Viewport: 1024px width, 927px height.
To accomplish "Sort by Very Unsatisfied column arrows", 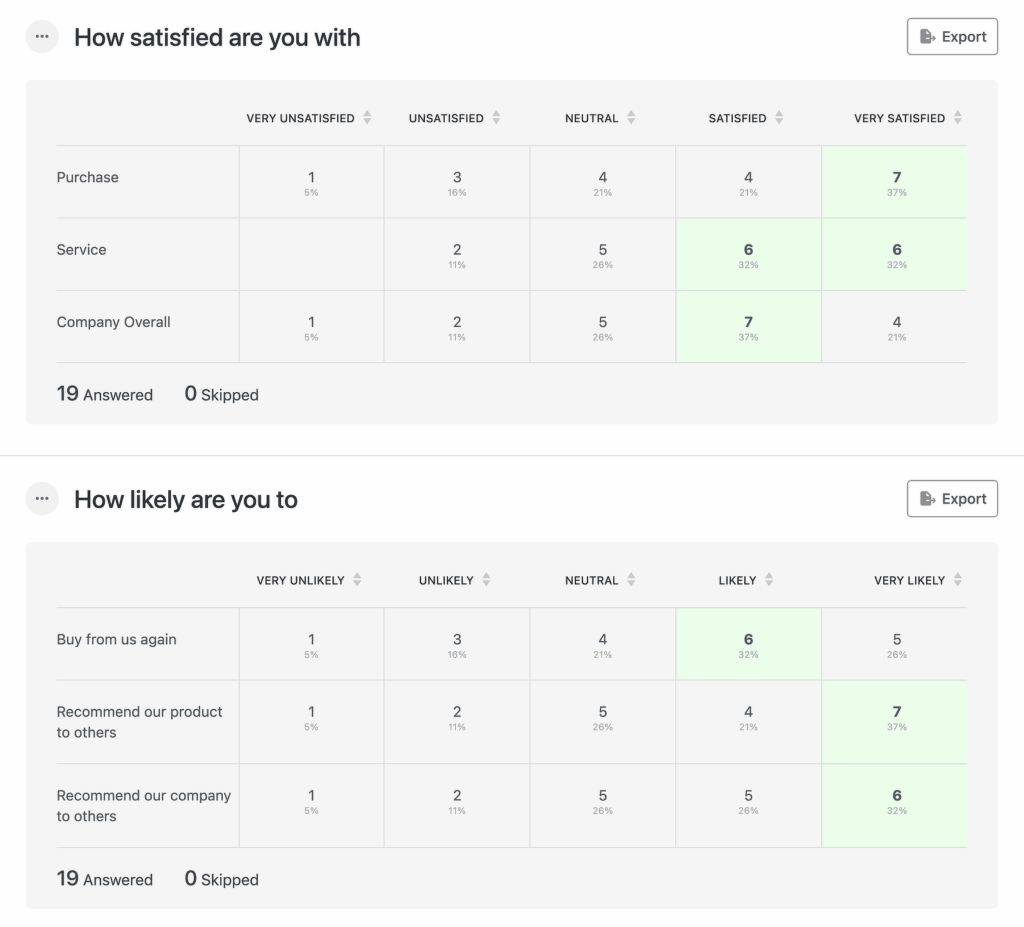I will click(367, 118).
